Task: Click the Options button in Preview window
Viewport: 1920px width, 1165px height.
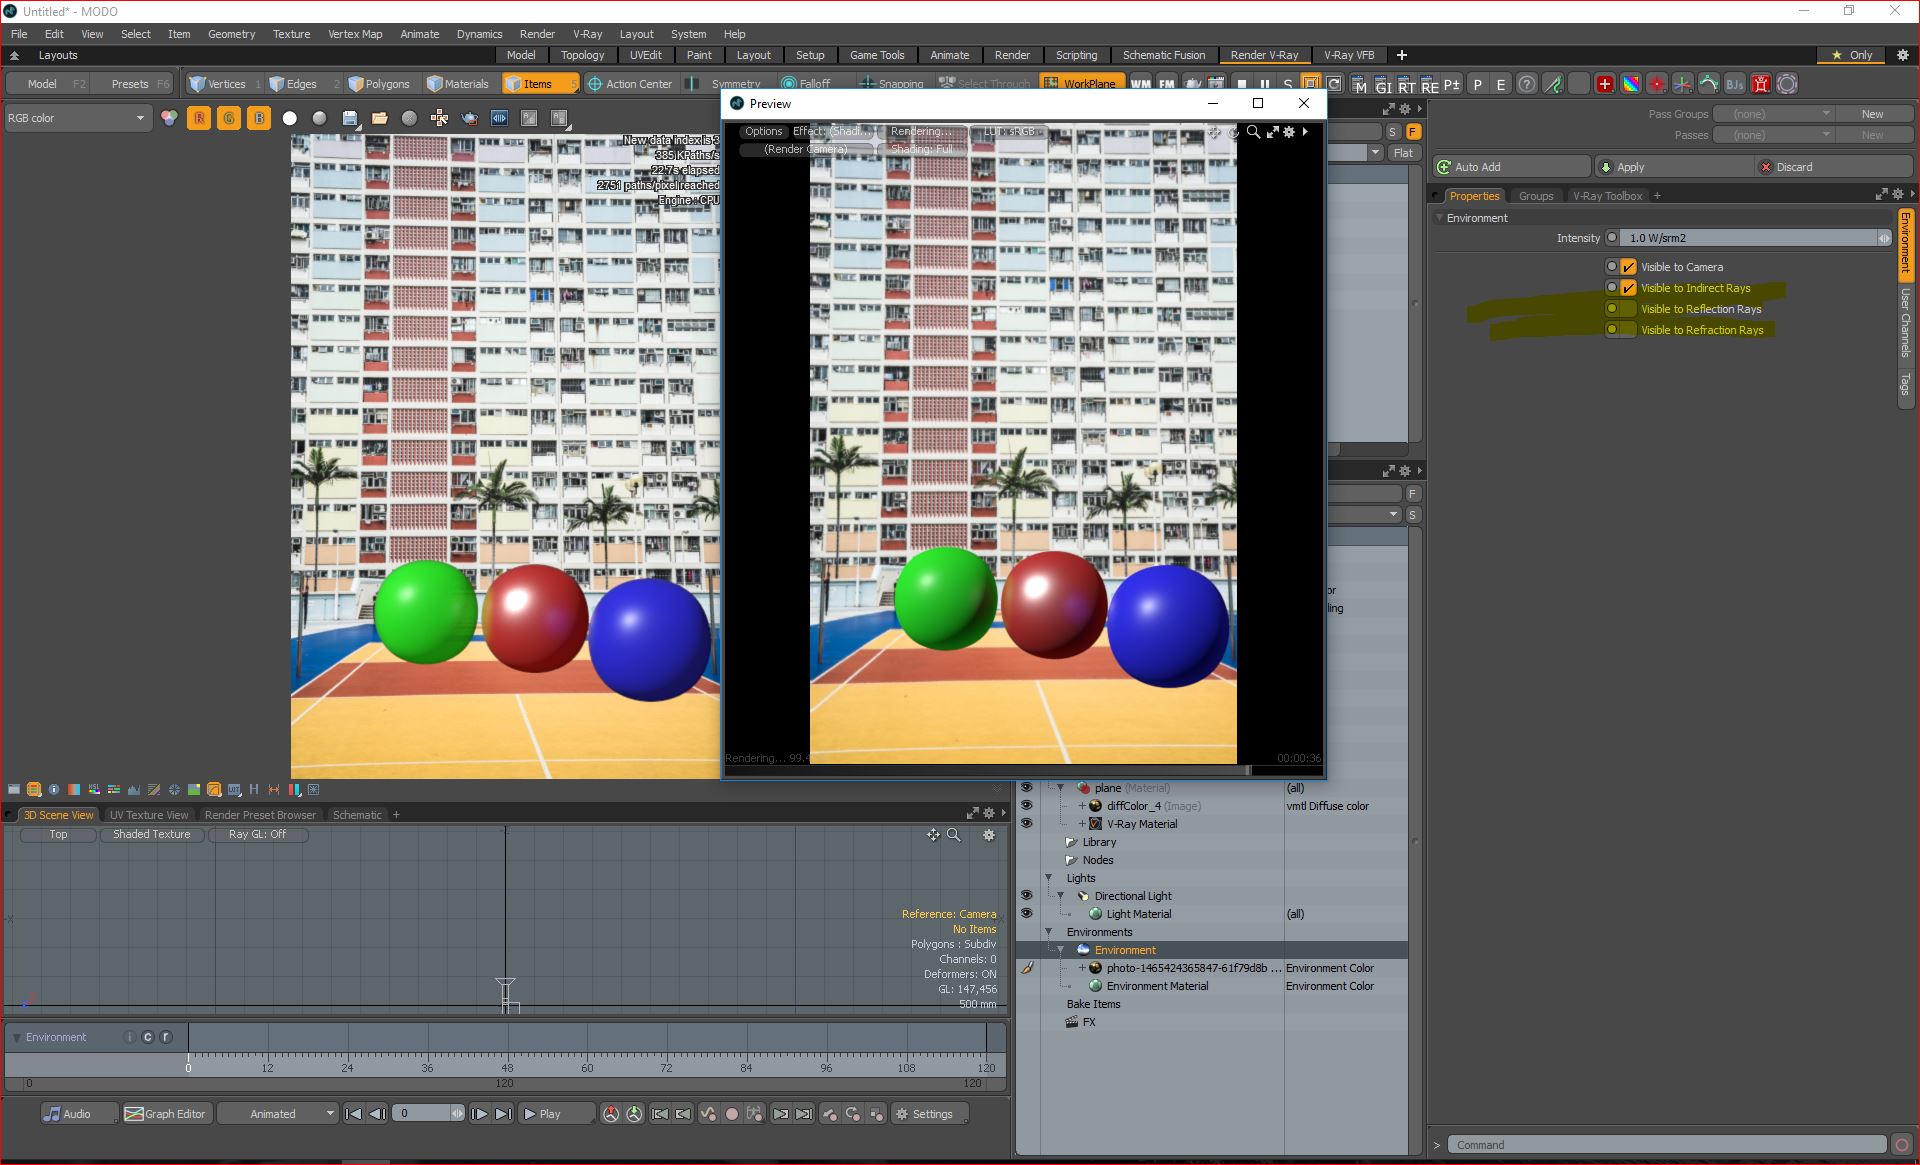Action: (x=763, y=132)
